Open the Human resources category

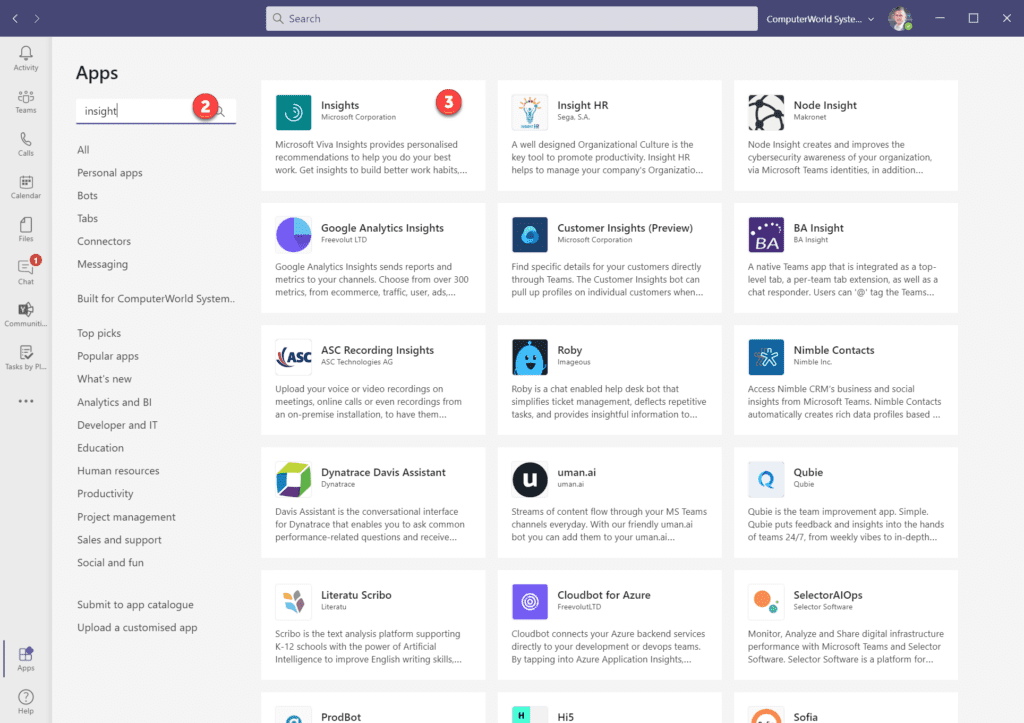click(x=118, y=470)
